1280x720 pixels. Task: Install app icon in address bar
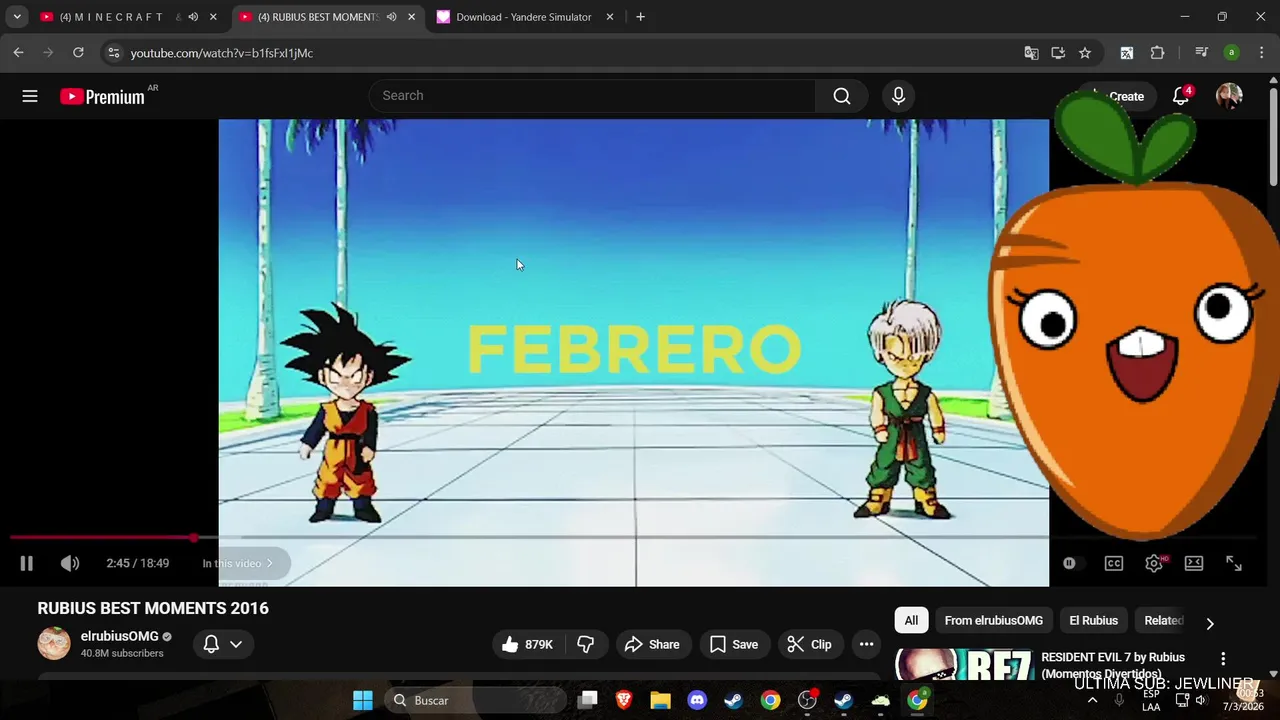(x=1058, y=53)
